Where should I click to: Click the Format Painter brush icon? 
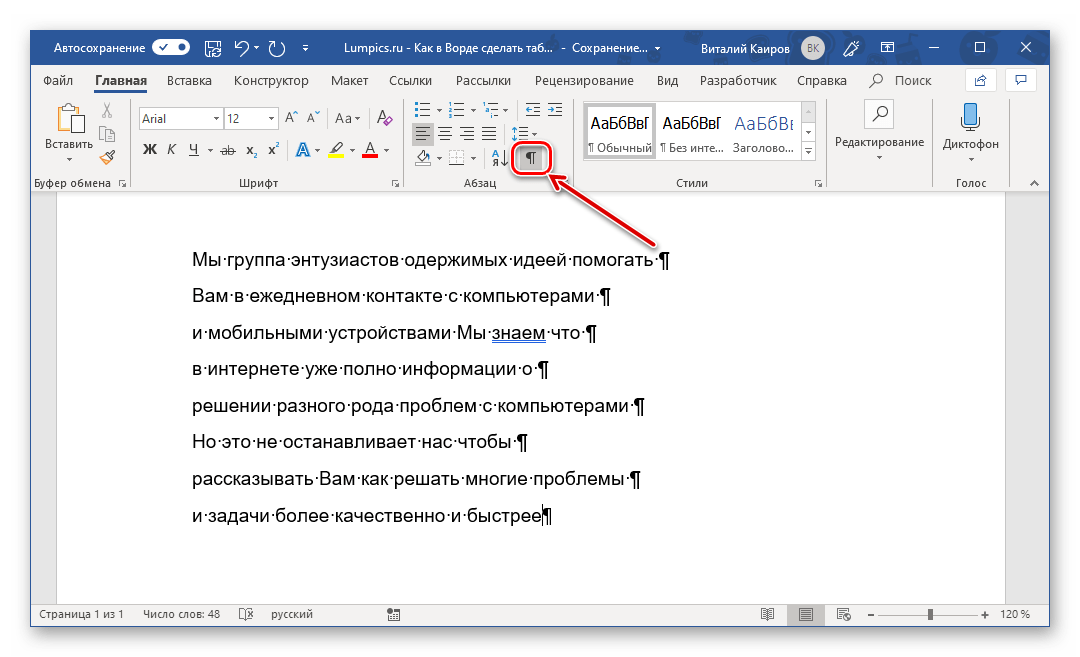[107, 156]
